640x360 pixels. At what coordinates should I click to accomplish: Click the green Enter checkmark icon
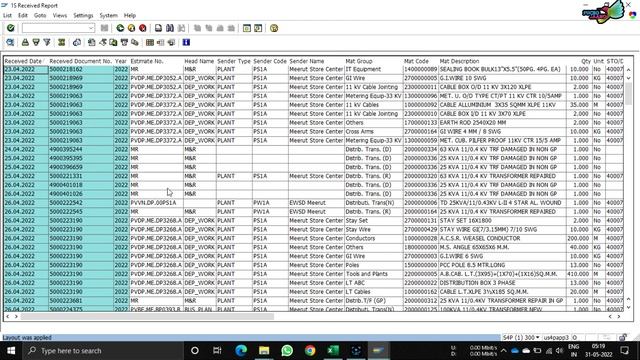11,28
